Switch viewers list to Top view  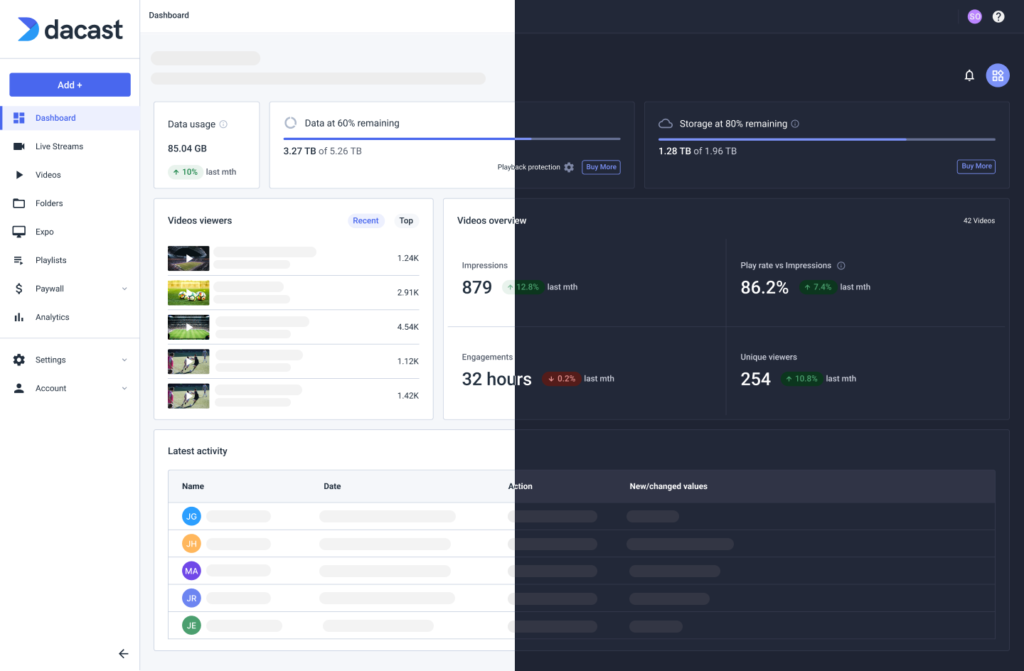(x=406, y=220)
